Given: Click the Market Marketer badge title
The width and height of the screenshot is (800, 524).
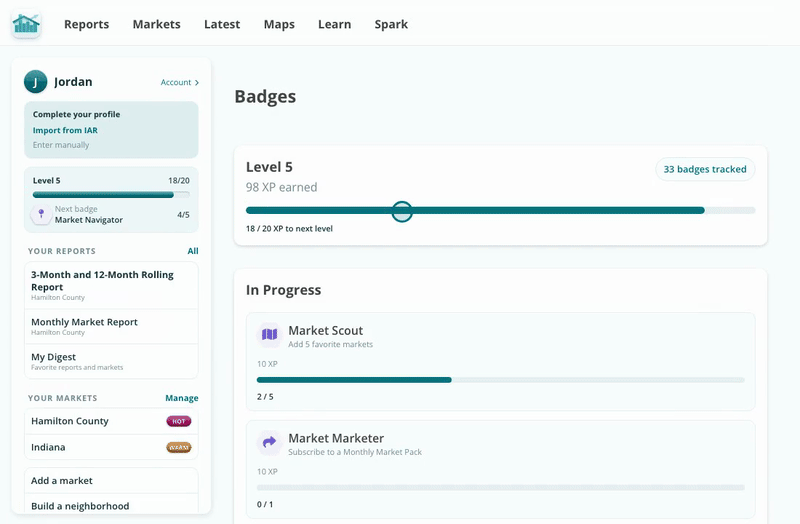Looking at the screenshot, I should coord(336,438).
